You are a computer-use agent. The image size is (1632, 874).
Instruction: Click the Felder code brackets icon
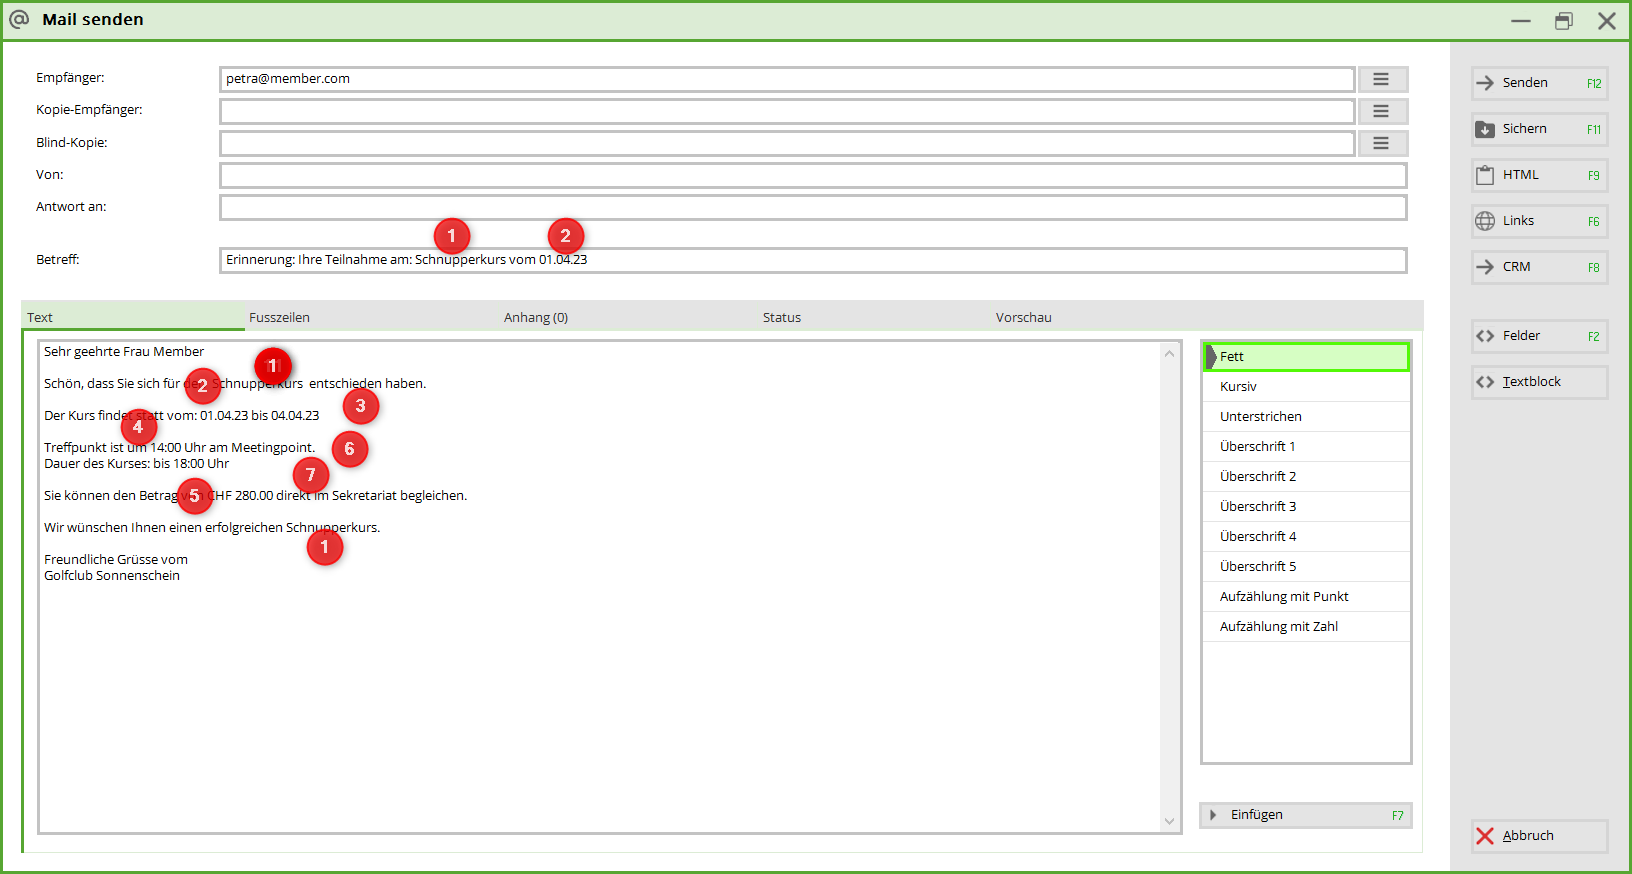pyautogui.click(x=1485, y=336)
